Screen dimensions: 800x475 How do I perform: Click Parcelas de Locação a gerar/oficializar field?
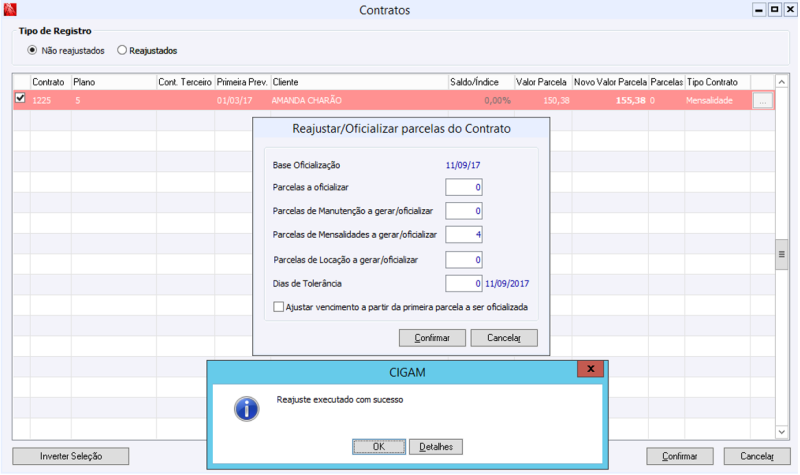point(463,260)
